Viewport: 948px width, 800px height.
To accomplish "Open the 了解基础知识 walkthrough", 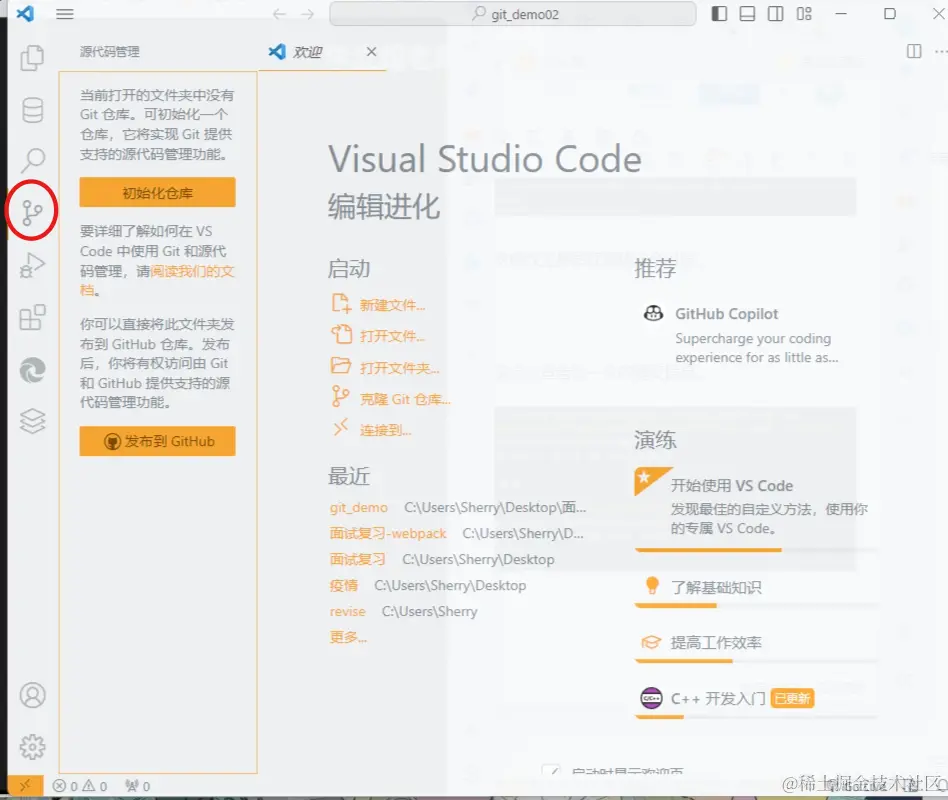I will pyautogui.click(x=756, y=589).
